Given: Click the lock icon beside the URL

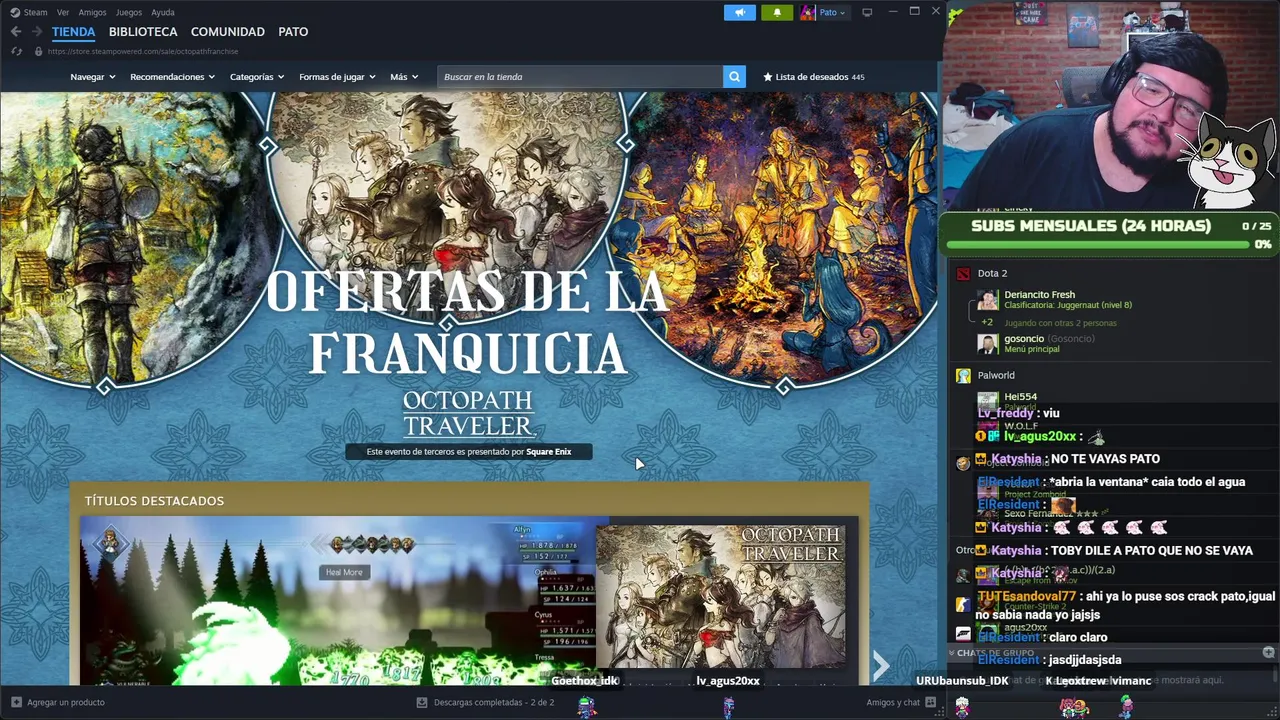Looking at the screenshot, I should point(38,51).
